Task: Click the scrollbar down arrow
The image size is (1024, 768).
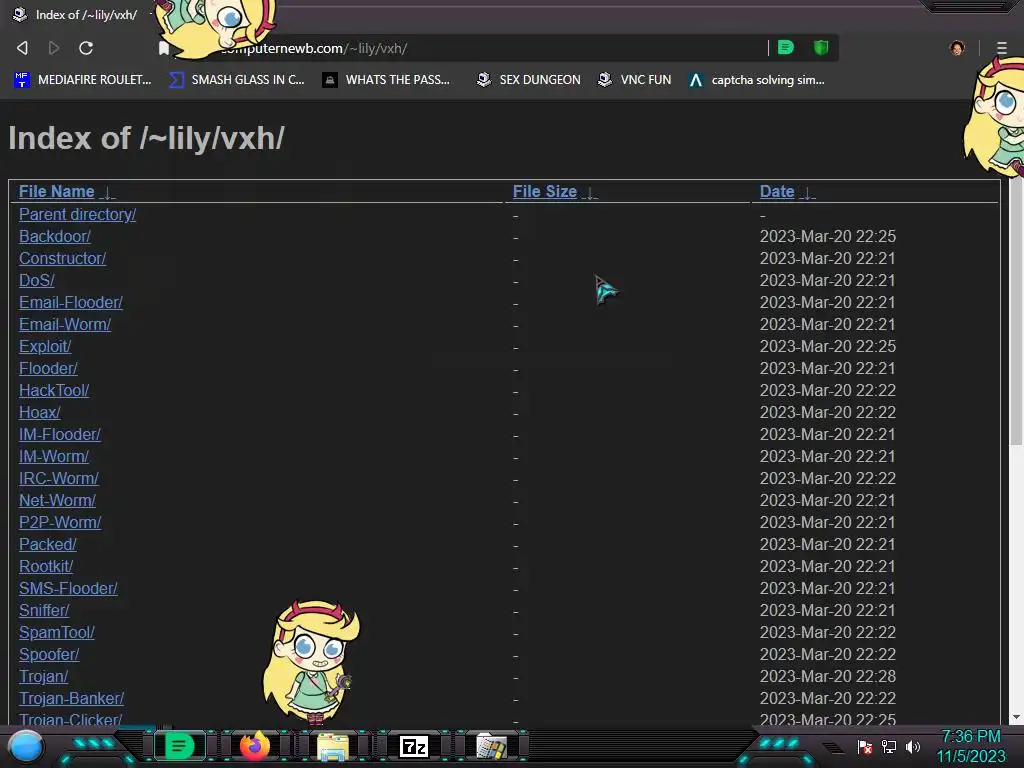Action: (1016, 717)
